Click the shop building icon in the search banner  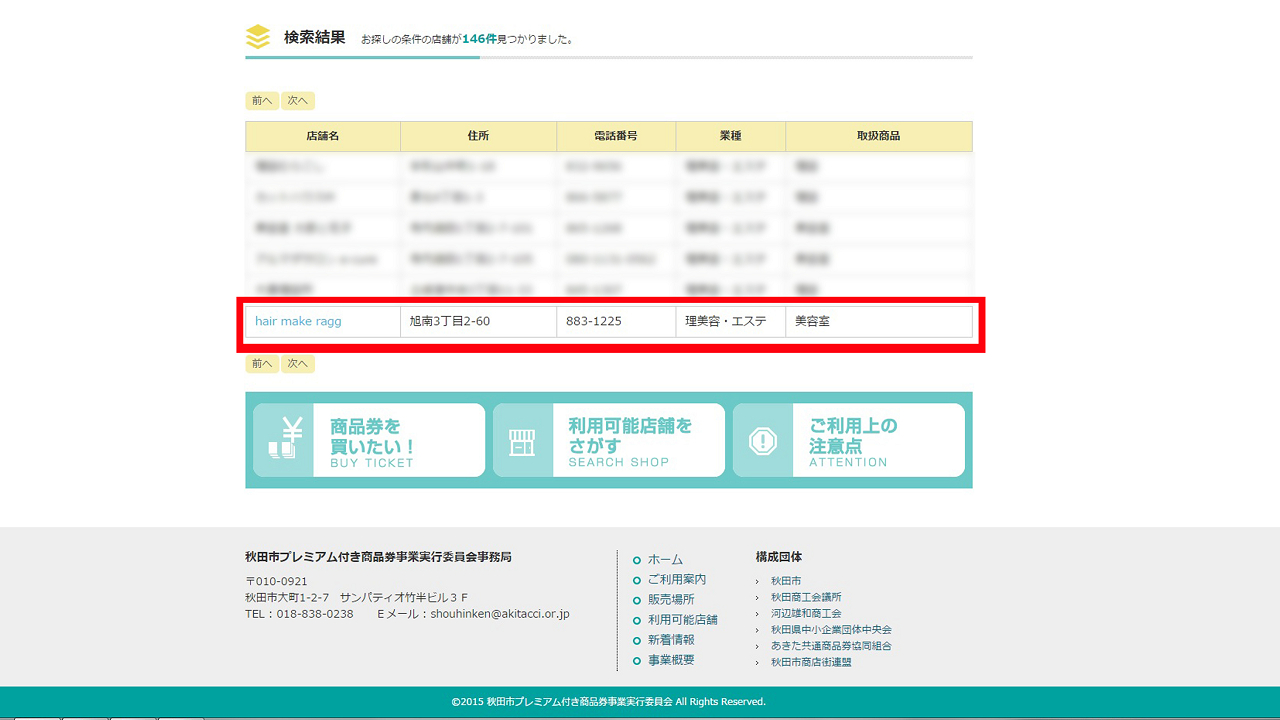[522, 441]
